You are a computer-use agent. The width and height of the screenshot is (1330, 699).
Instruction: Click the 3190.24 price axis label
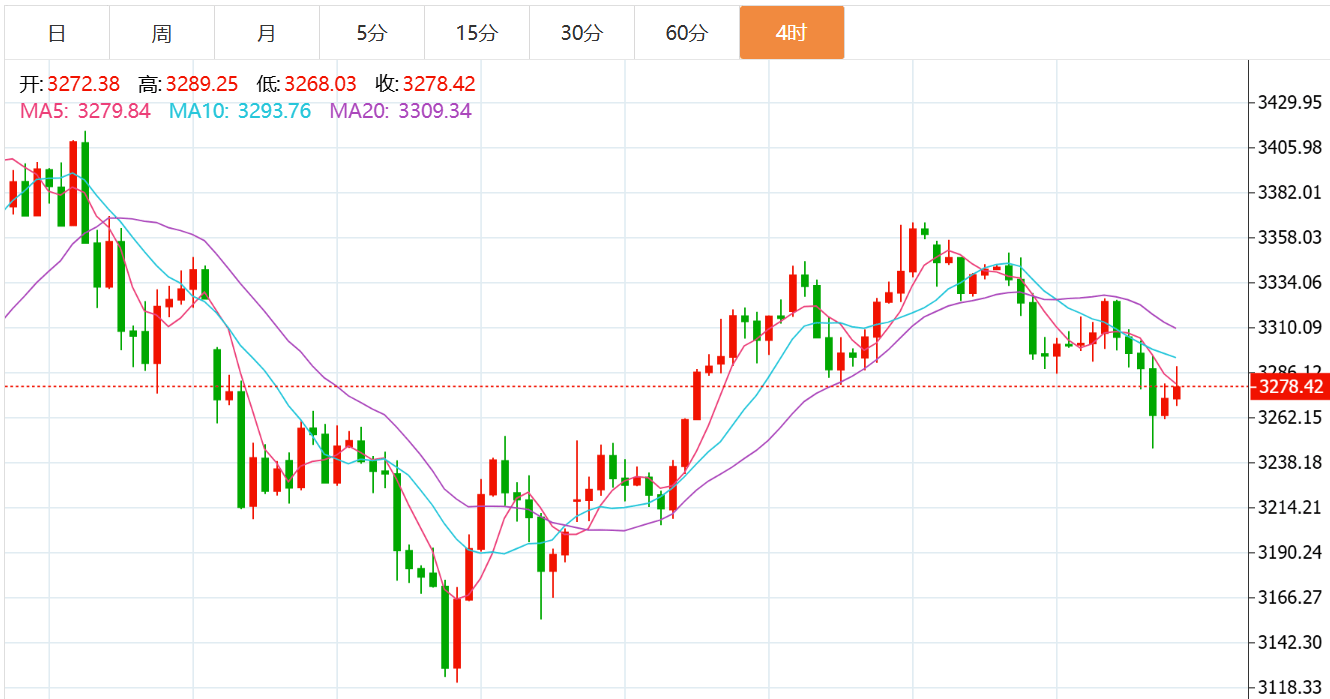click(x=1290, y=552)
